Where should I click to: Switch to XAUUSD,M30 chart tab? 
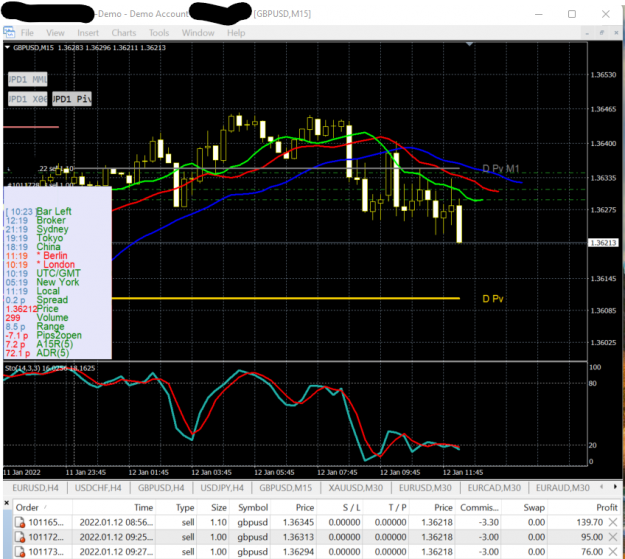(356, 488)
